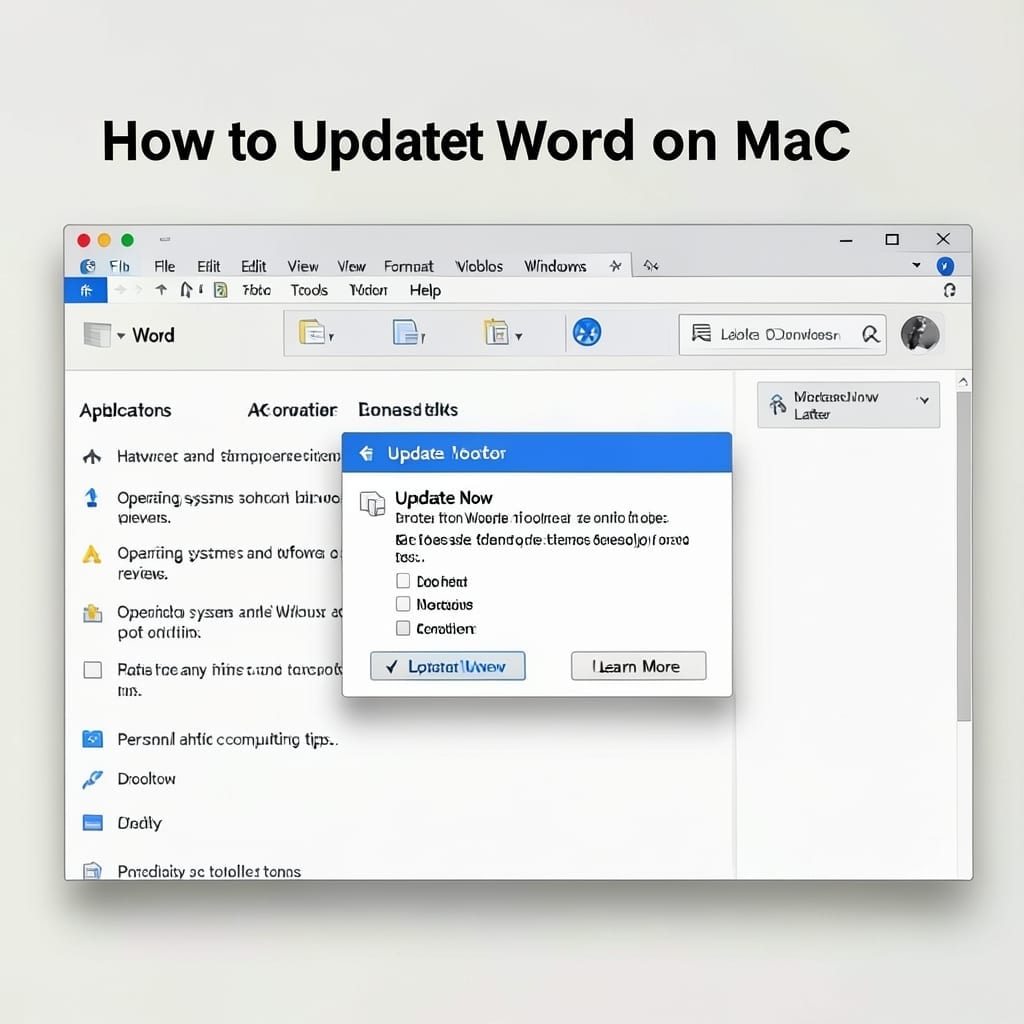Screen dimensions: 1024x1024
Task: Click the star folder icon beside Openicta row
Action: click(93, 613)
